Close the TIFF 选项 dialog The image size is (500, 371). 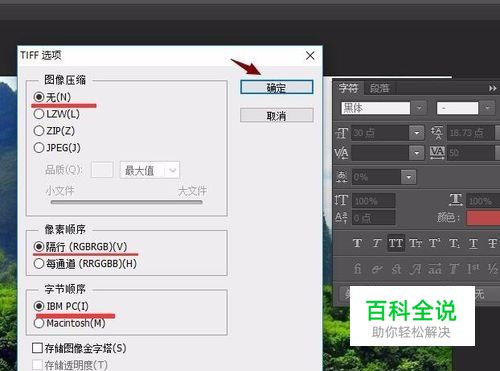click(310, 56)
